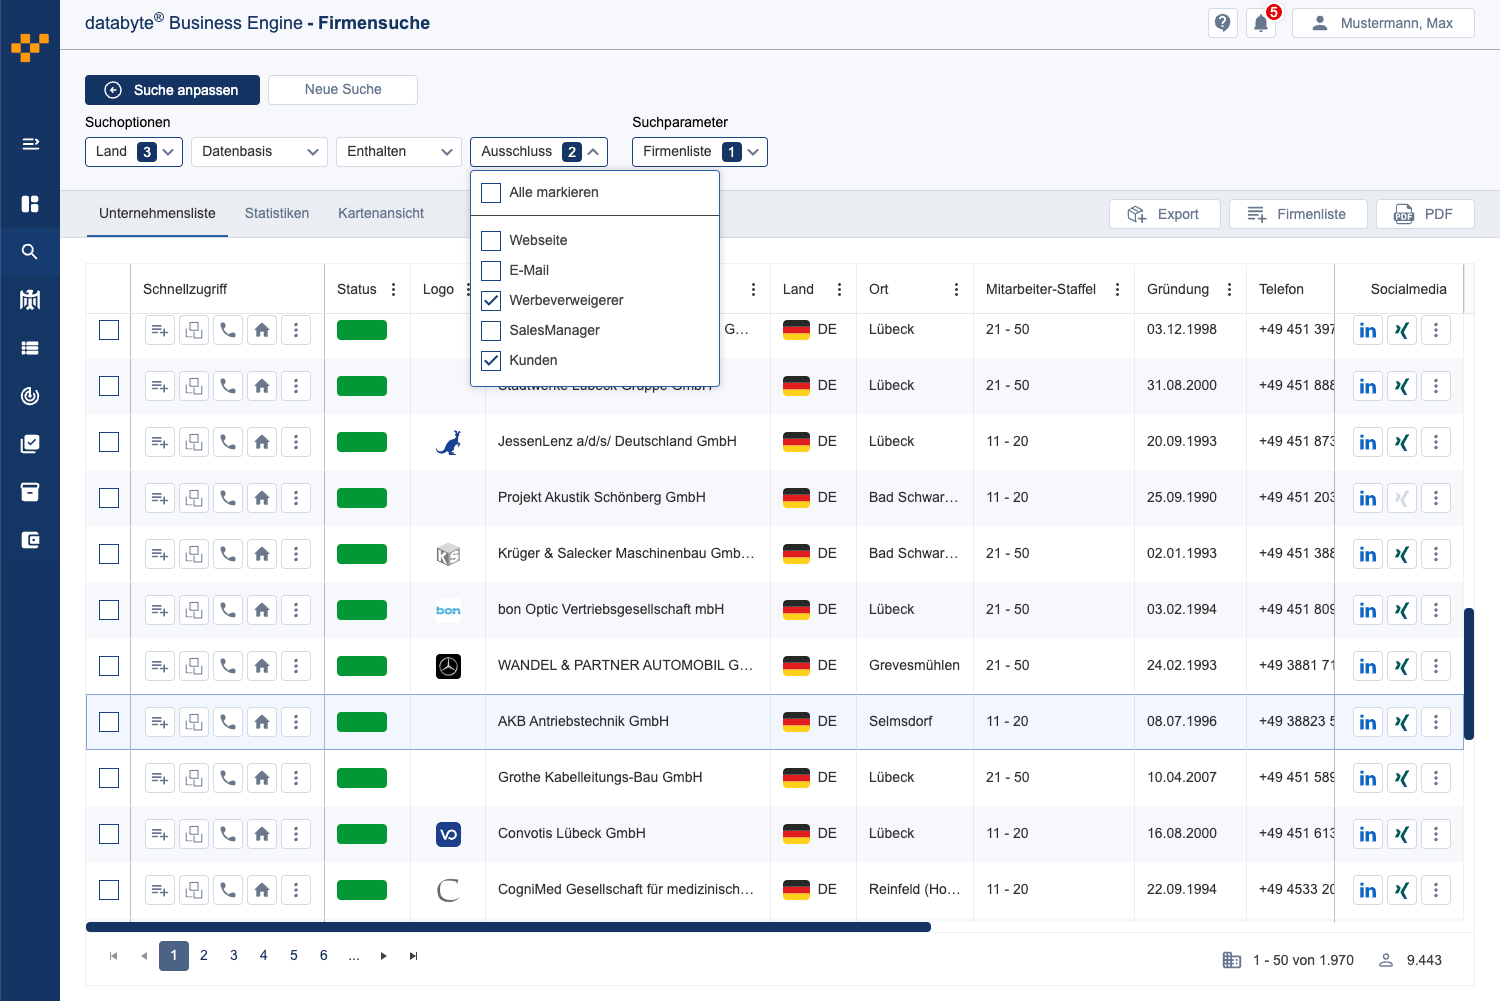
Task: Open Land column options menu
Action: click(839, 289)
